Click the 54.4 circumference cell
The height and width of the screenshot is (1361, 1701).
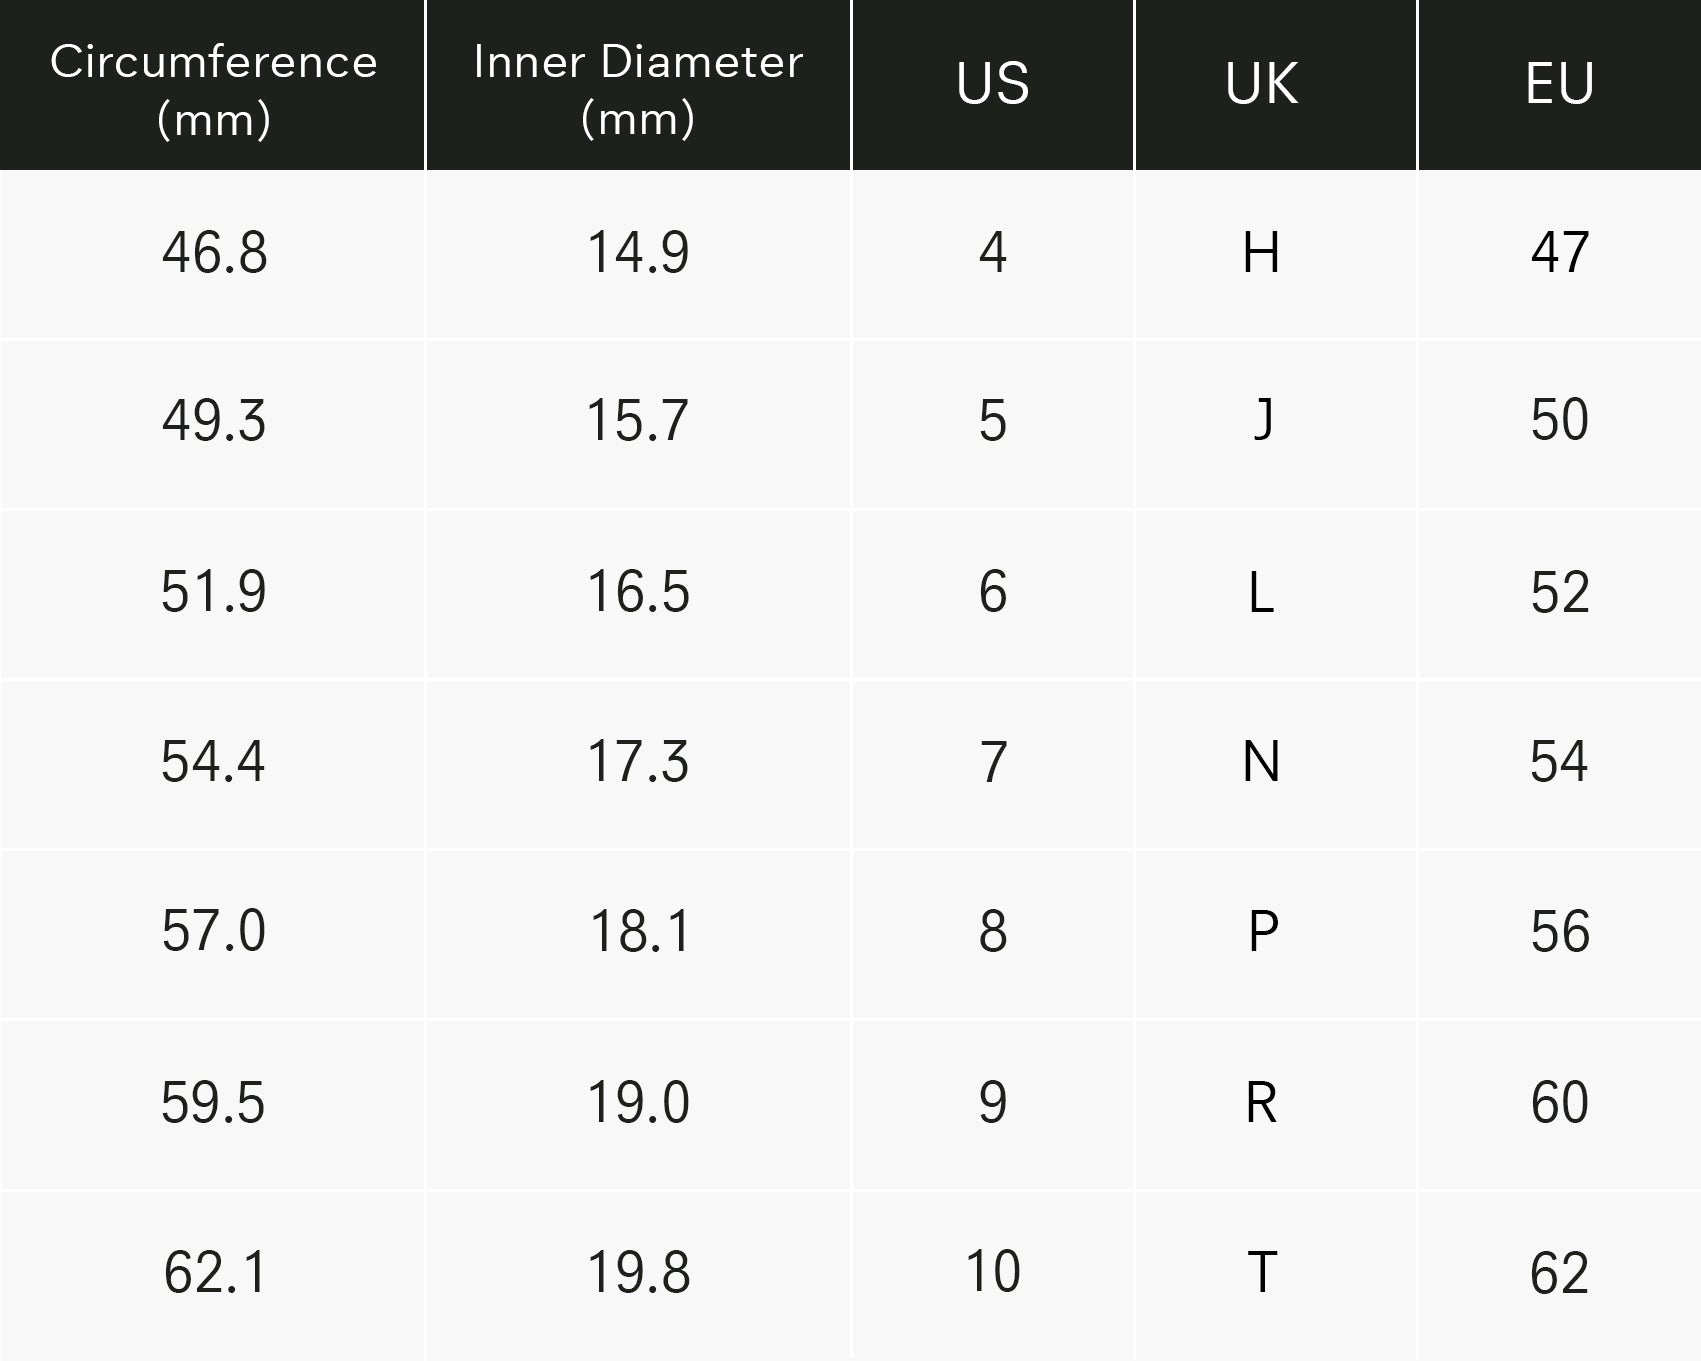tap(213, 762)
